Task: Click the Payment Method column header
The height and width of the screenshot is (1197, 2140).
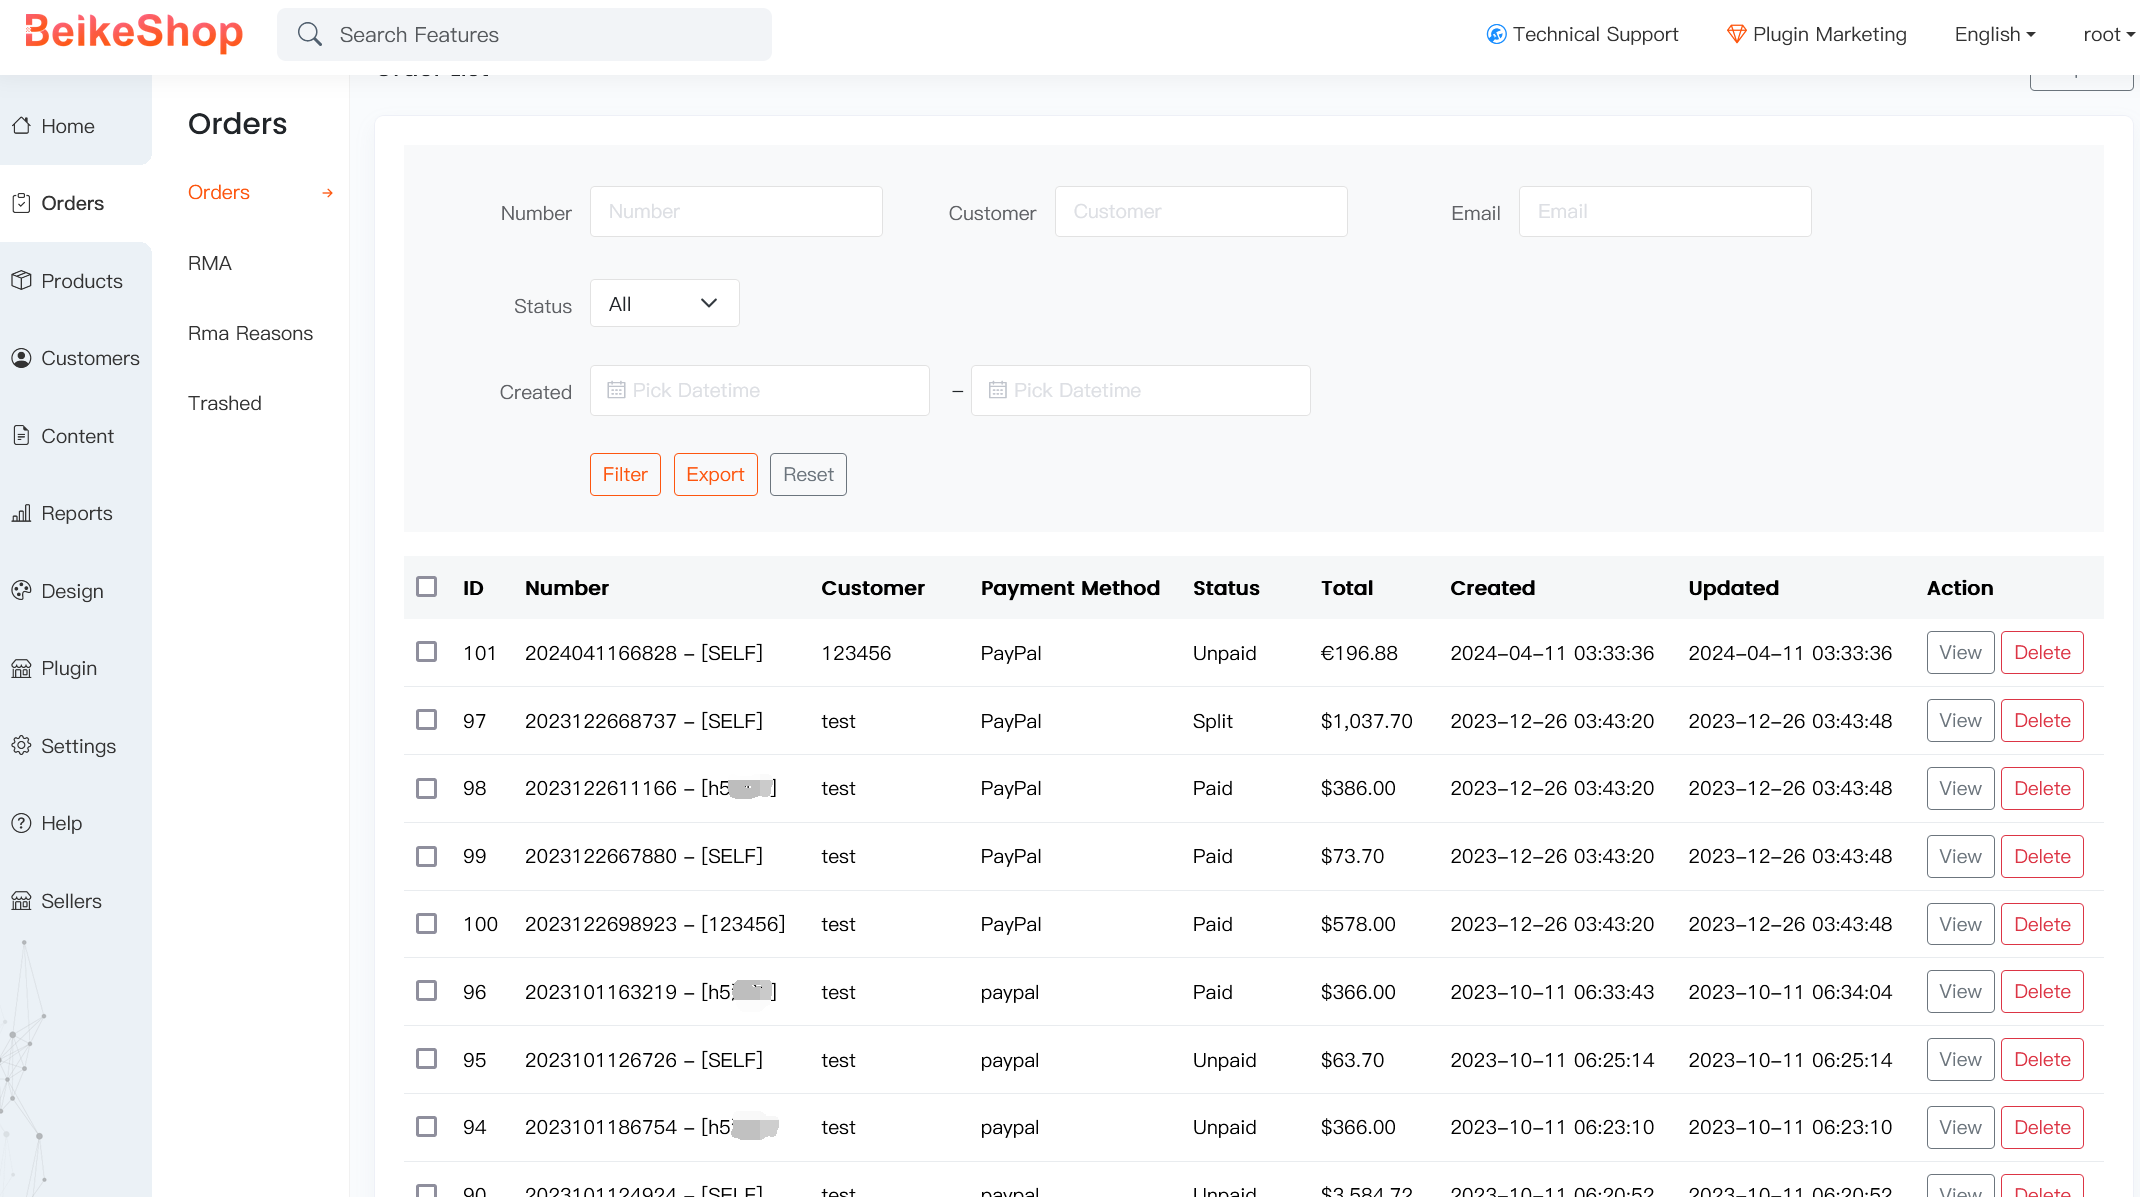Action: (1070, 588)
